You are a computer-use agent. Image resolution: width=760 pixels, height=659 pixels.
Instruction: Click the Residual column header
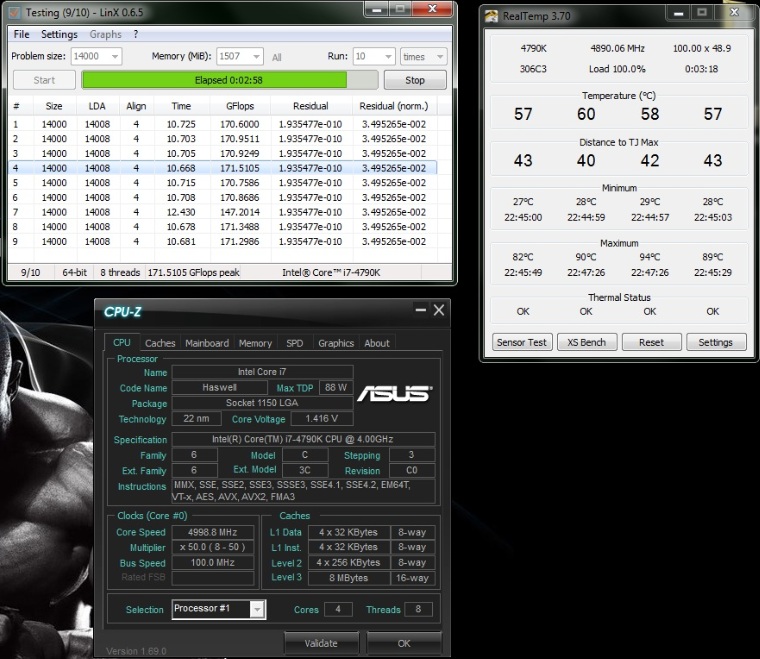pos(310,106)
